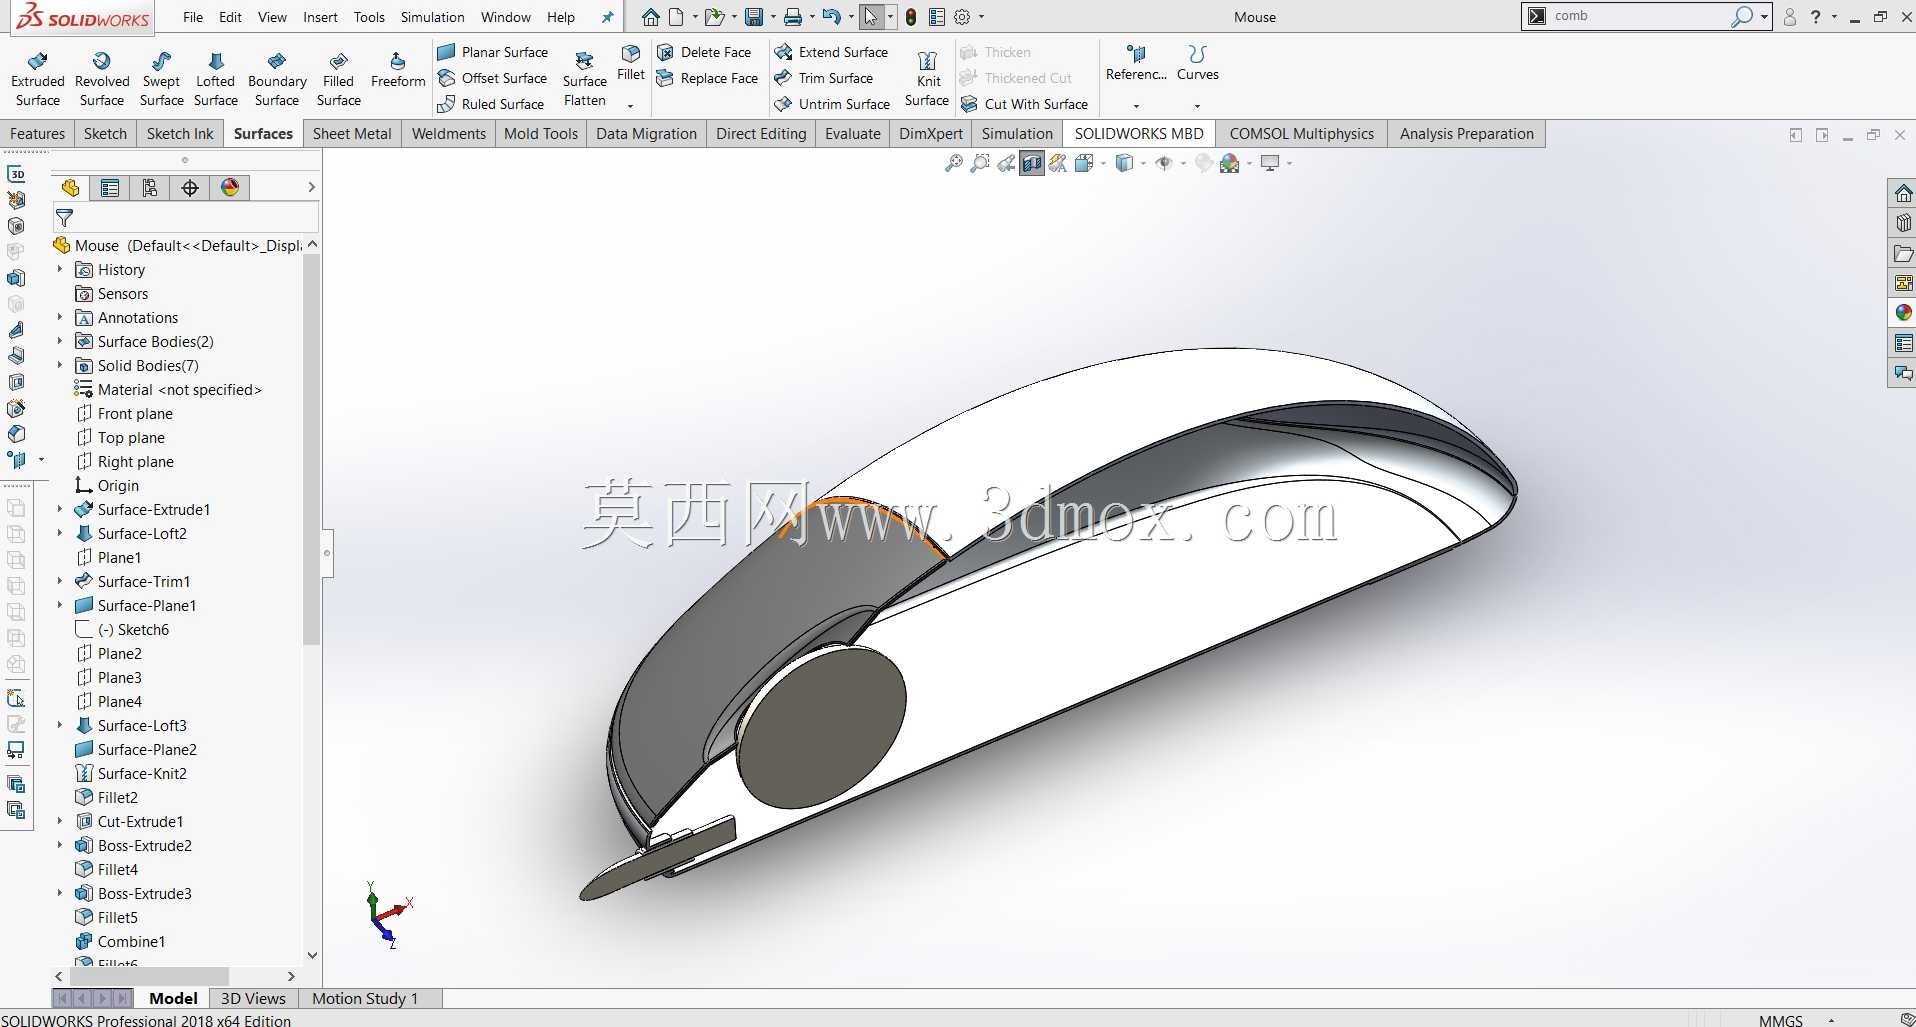
Task: Click the Save icon
Action: click(x=754, y=17)
